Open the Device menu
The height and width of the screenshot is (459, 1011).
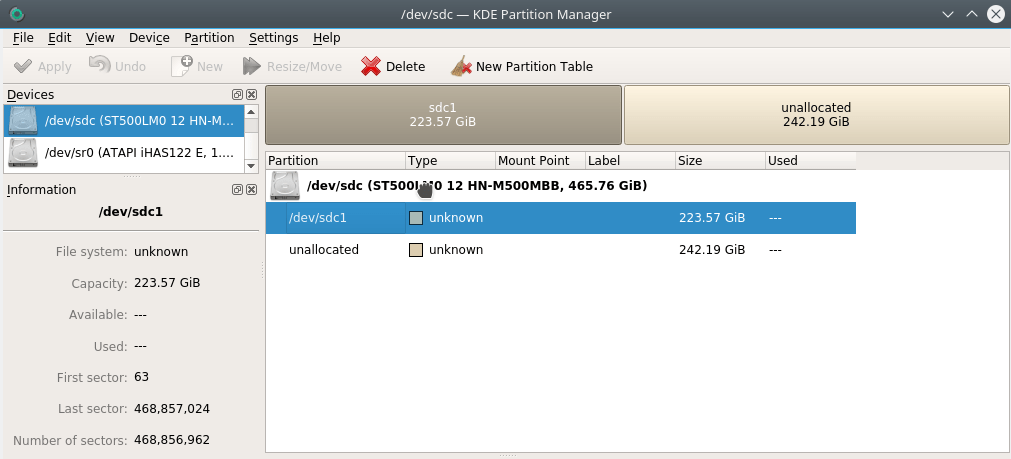click(149, 37)
